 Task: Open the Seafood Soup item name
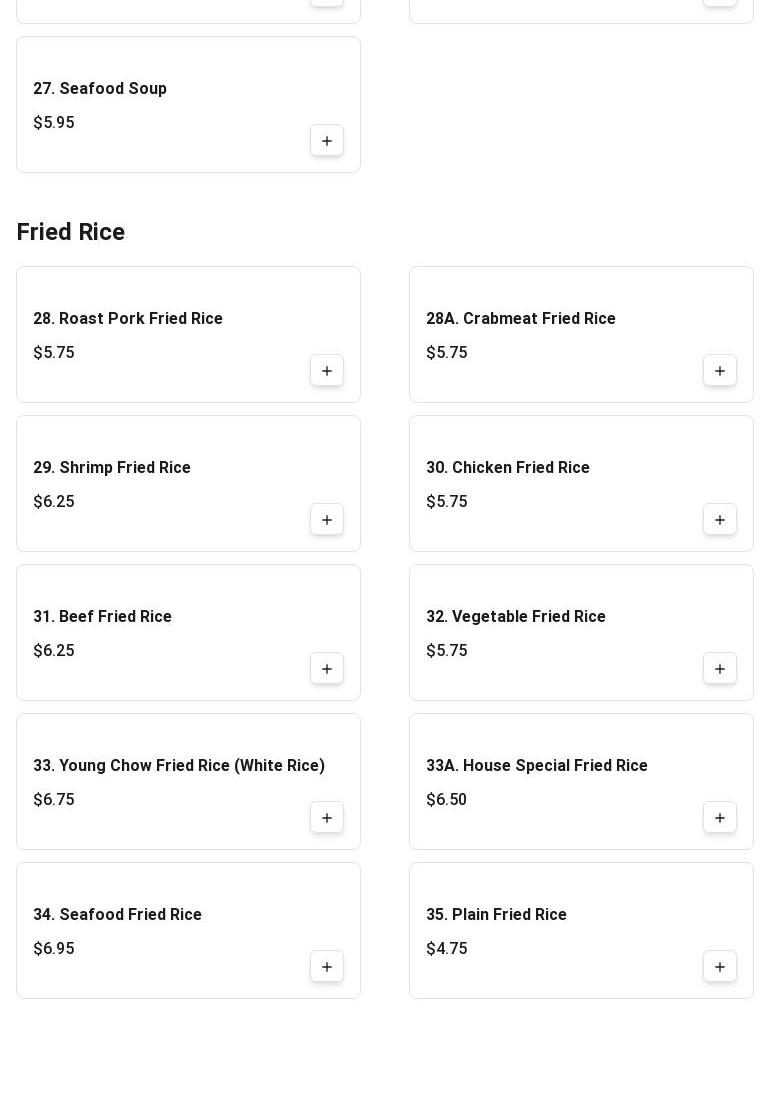[x=100, y=89]
